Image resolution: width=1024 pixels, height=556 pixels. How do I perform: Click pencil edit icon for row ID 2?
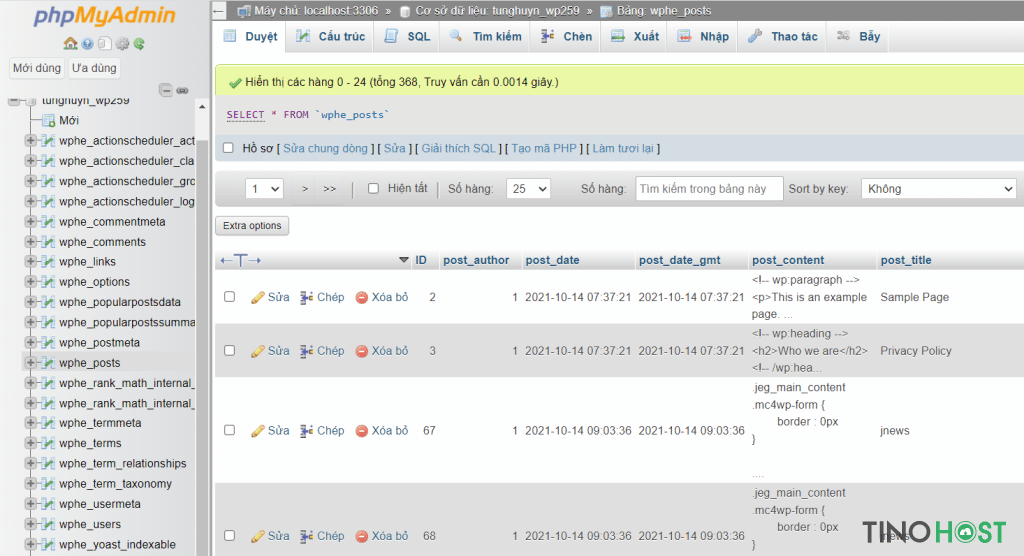[x=257, y=297]
